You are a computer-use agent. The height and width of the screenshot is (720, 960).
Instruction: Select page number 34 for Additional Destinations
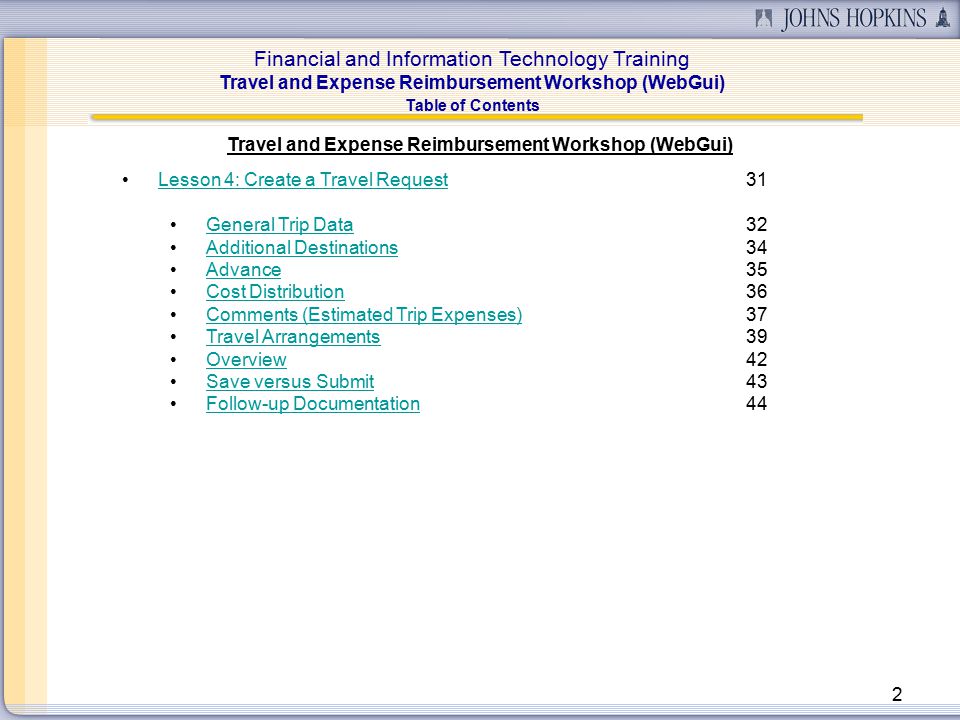[756, 247]
